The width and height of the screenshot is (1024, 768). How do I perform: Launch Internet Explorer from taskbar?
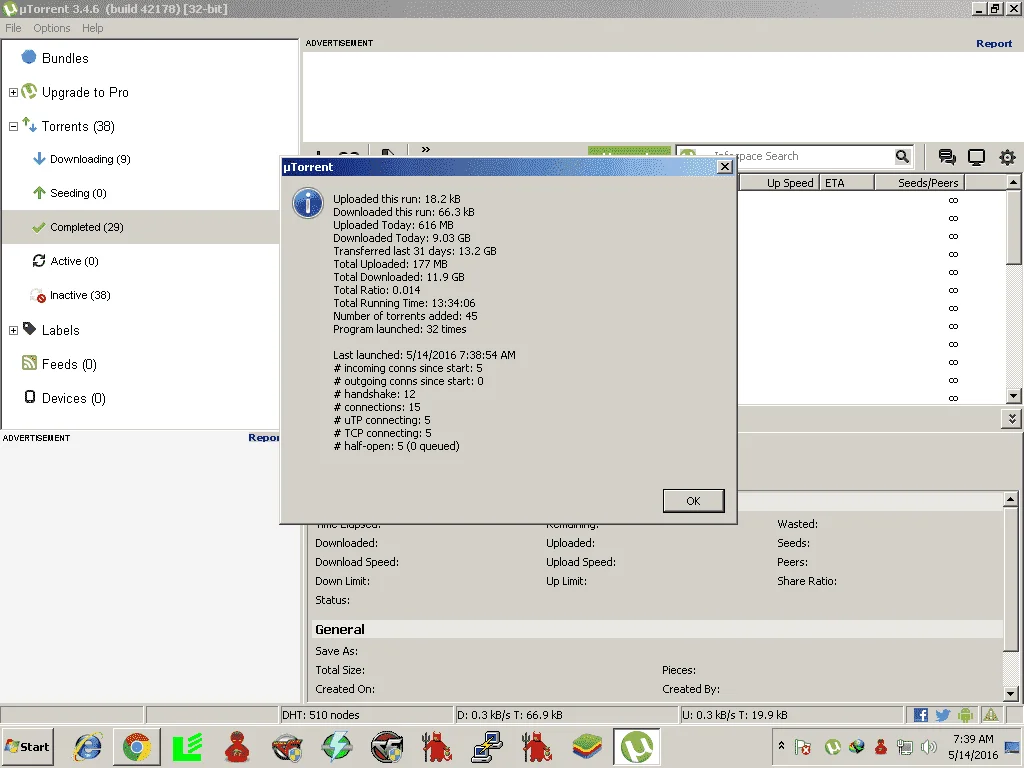pos(88,747)
